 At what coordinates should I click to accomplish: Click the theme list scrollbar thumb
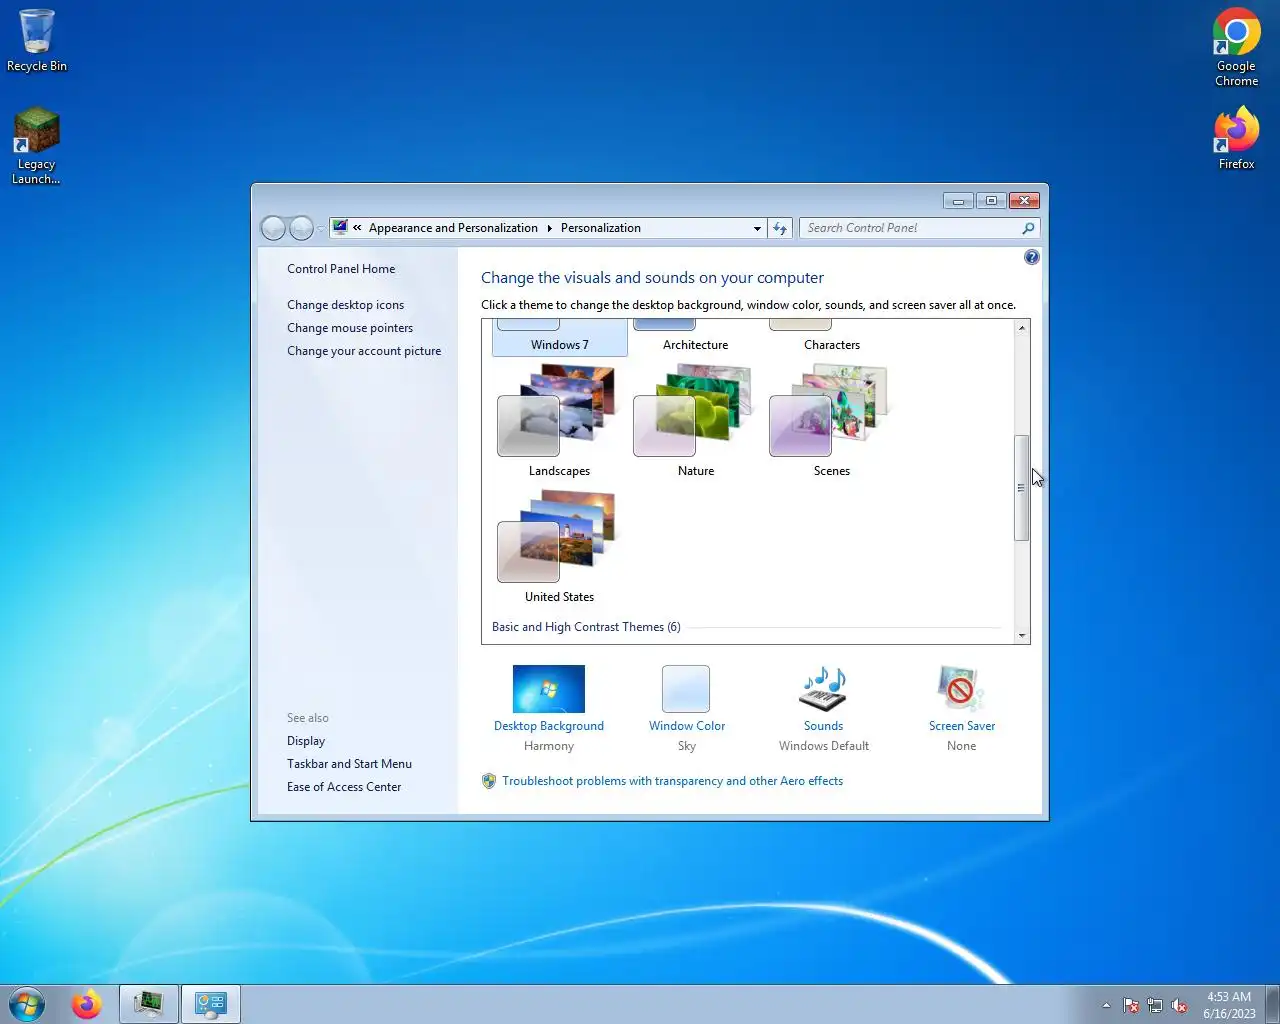(1022, 488)
